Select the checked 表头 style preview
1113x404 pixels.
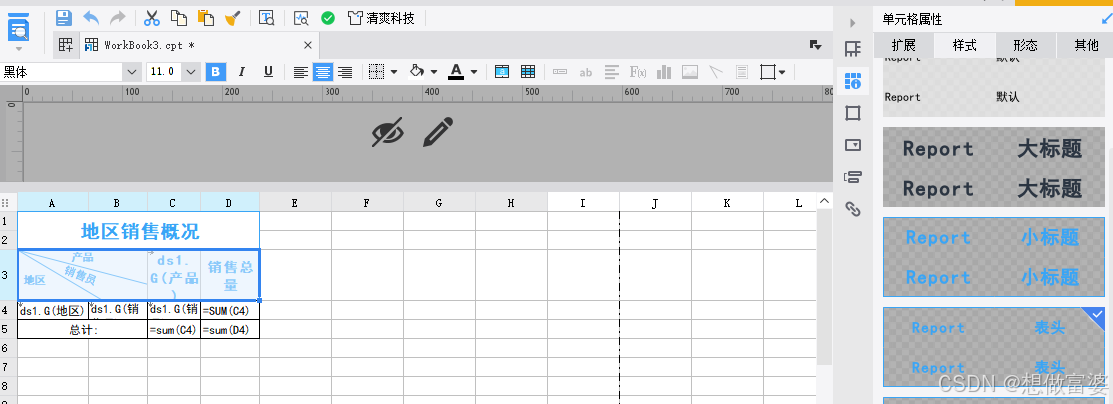tap(994, 347)
